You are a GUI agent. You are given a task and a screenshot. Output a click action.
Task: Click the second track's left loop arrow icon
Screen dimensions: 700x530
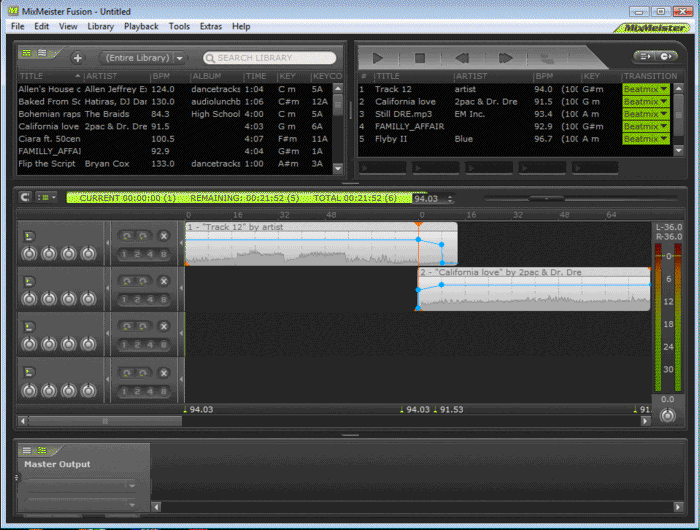[127, 281]
